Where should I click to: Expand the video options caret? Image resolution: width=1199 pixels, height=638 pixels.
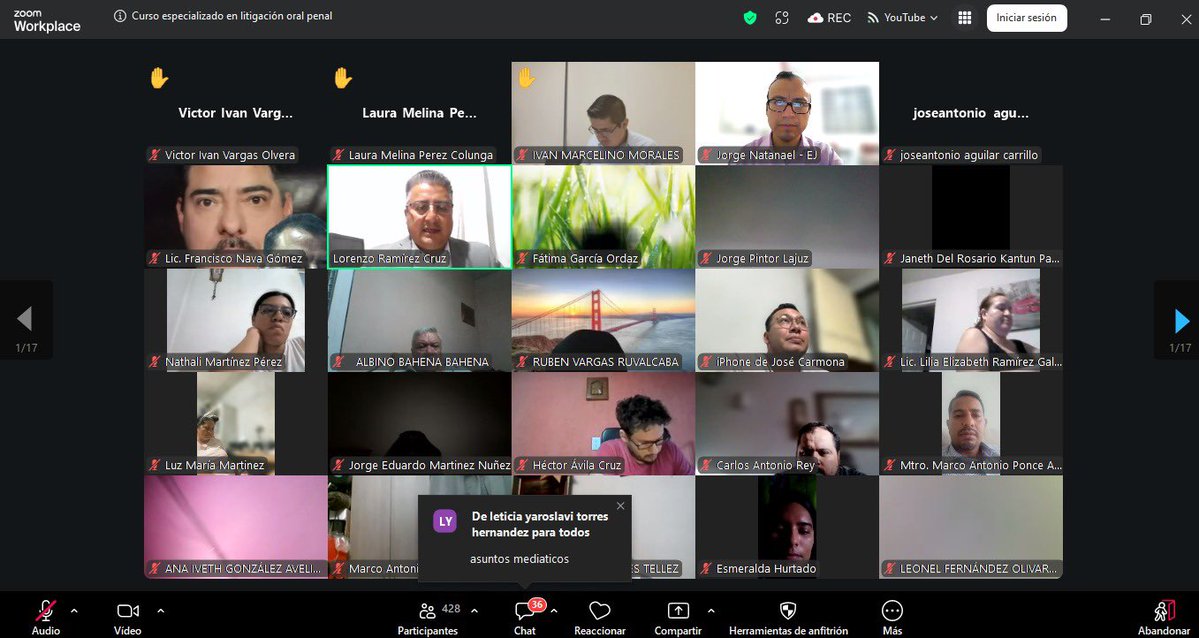coord(161,610)
